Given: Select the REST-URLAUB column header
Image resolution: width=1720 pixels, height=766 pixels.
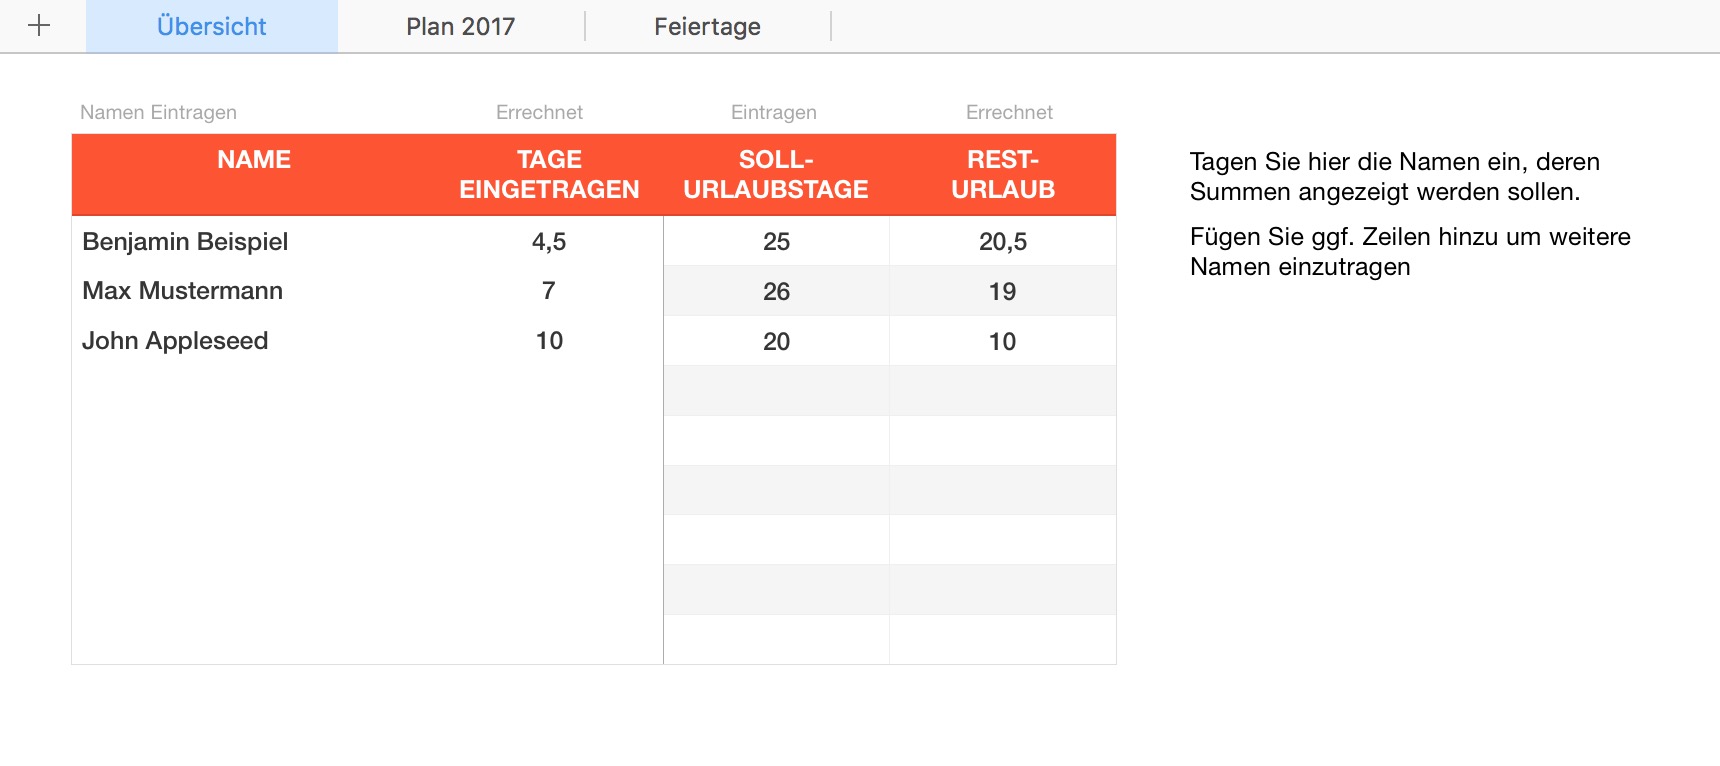Looking at the screenshot, I should coord(1003,175).
